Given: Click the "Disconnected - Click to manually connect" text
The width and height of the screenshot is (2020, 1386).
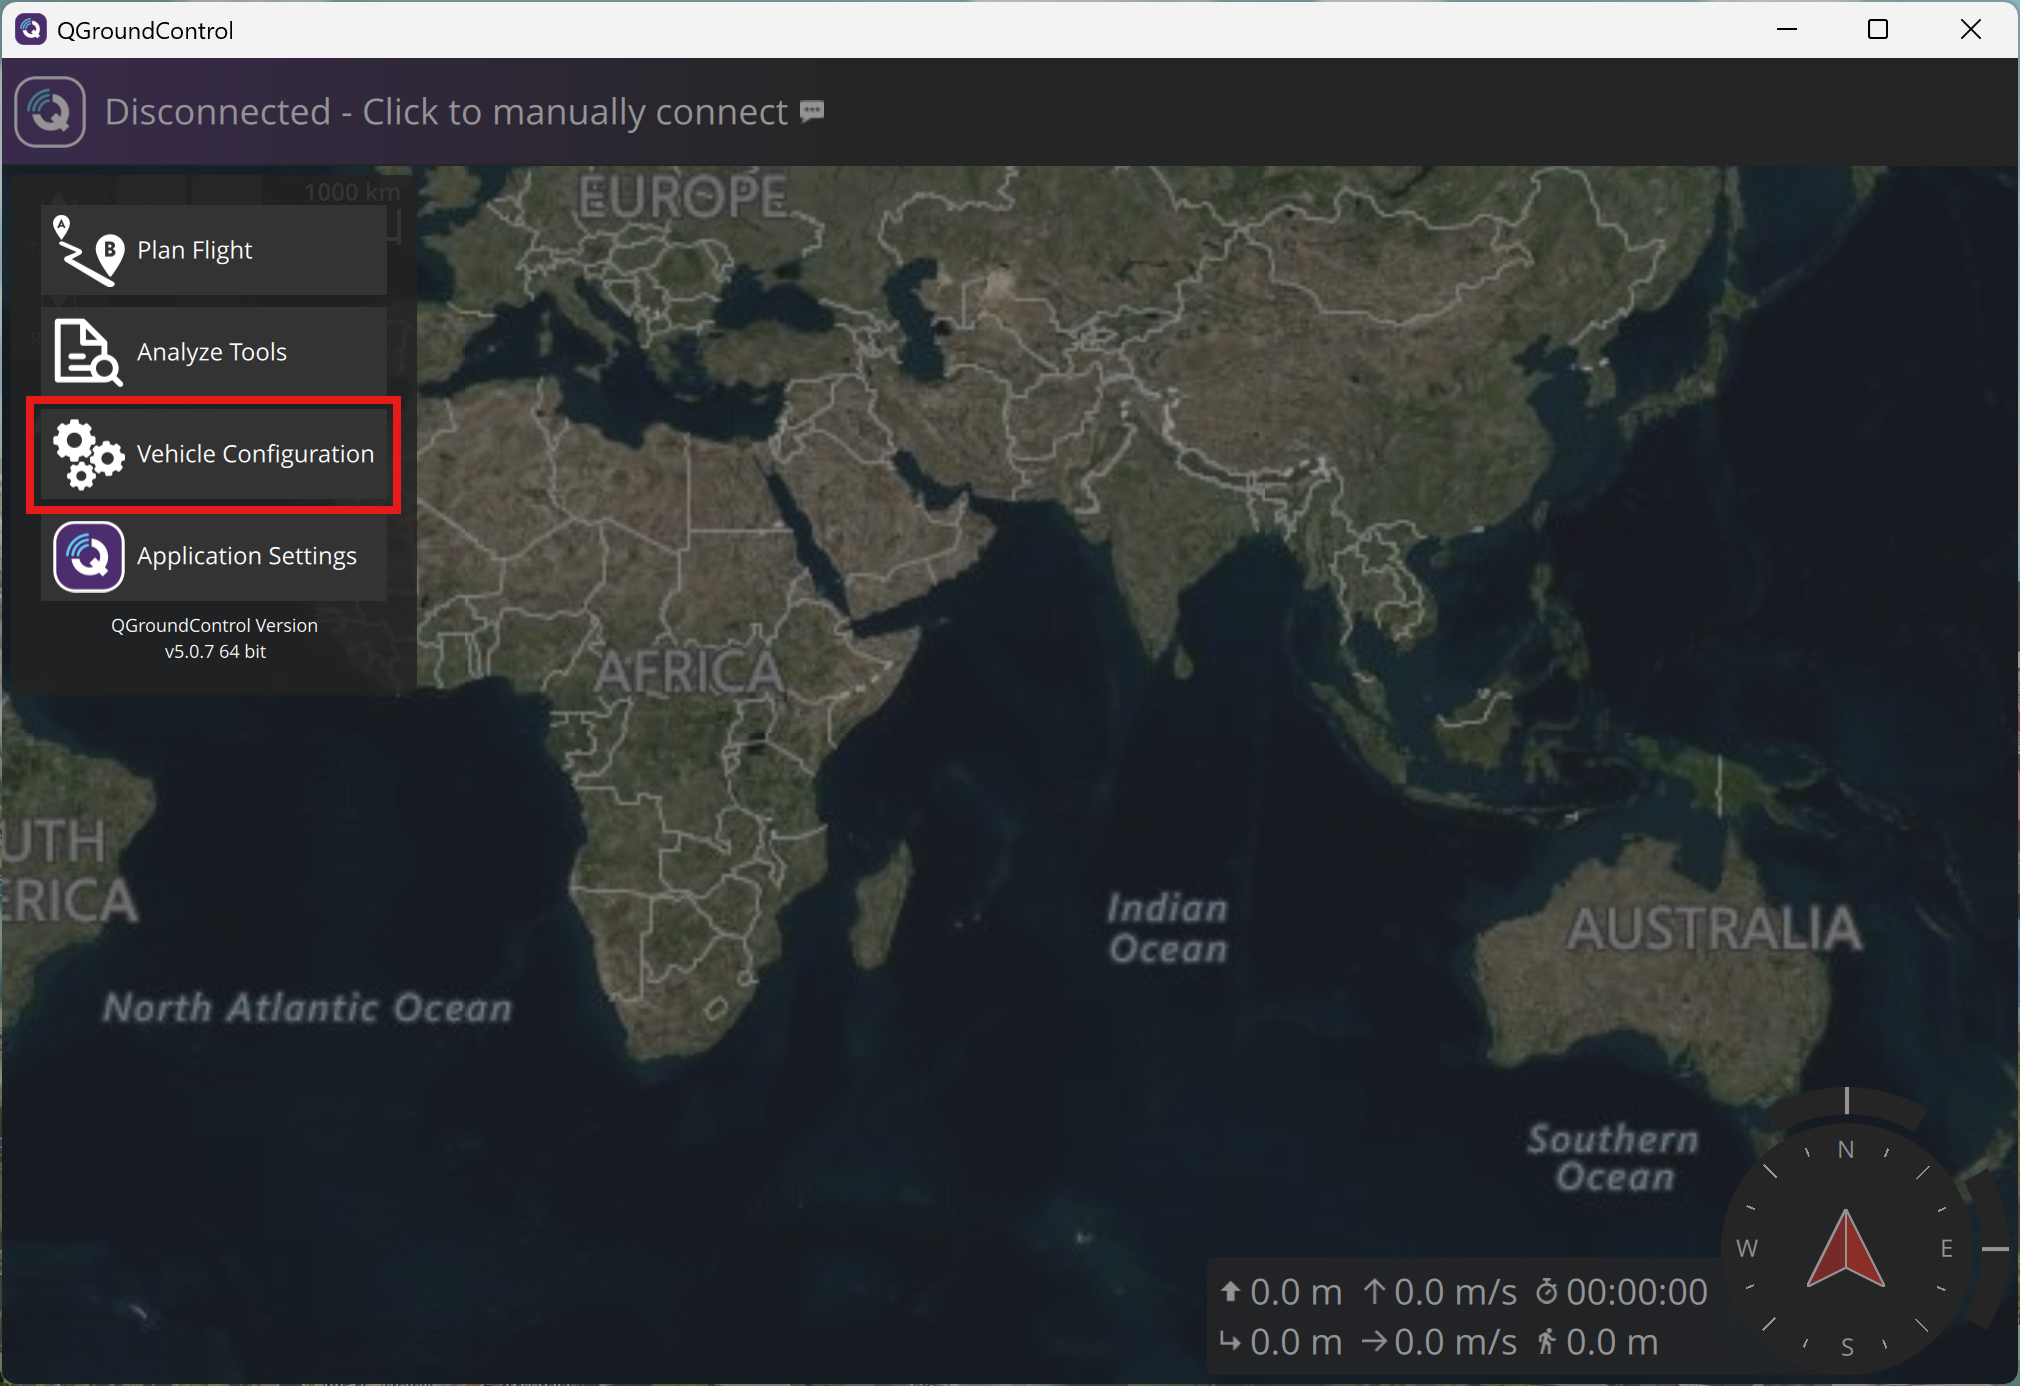Looking at the screenshot, I should pyautogui.click(x=446, y=112).
